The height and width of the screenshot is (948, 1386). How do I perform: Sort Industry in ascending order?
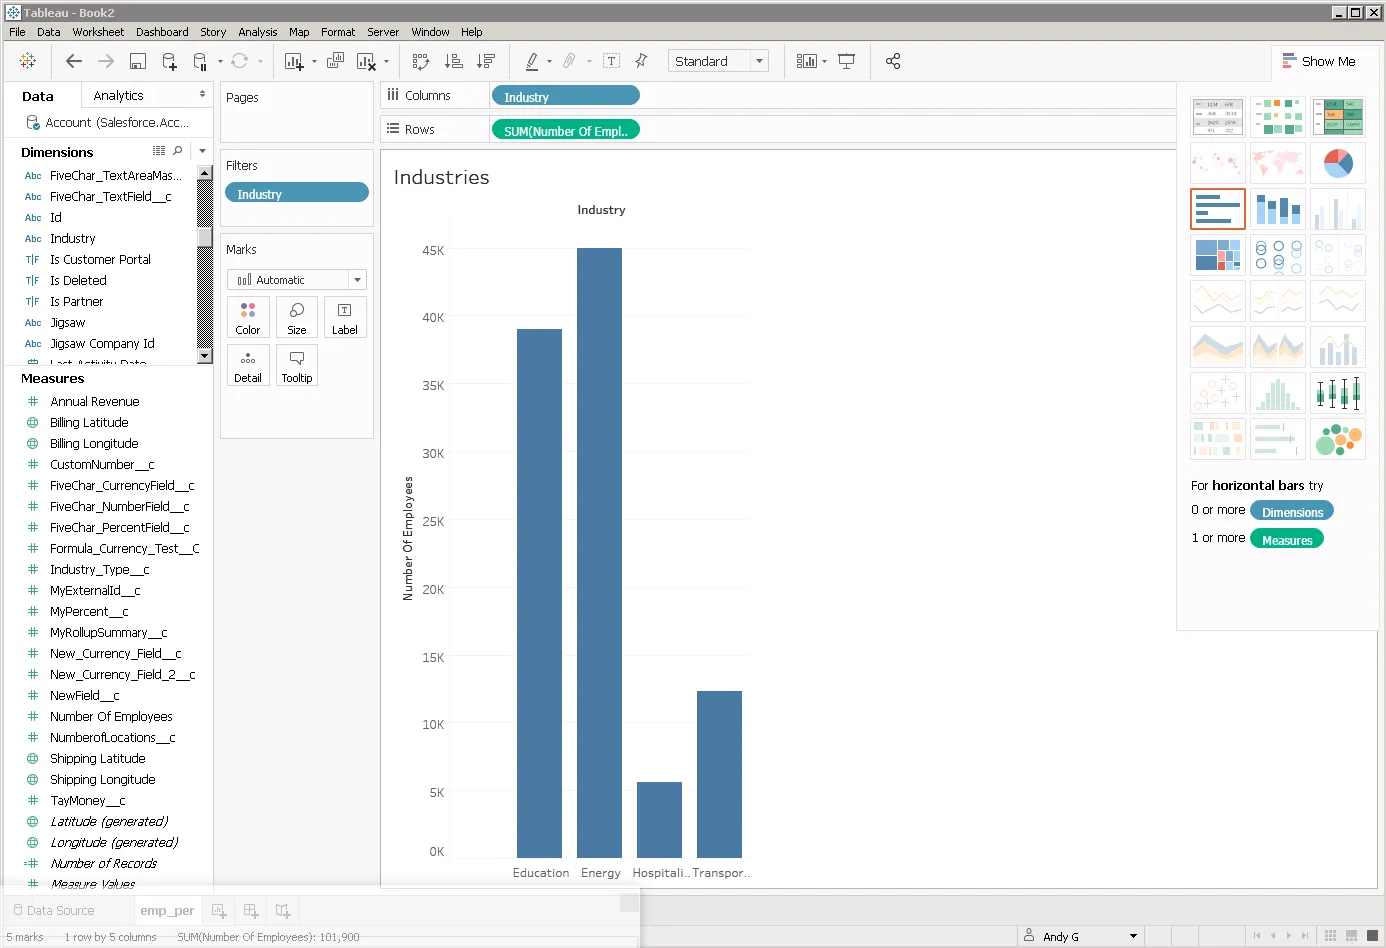(x=453, y=61)
